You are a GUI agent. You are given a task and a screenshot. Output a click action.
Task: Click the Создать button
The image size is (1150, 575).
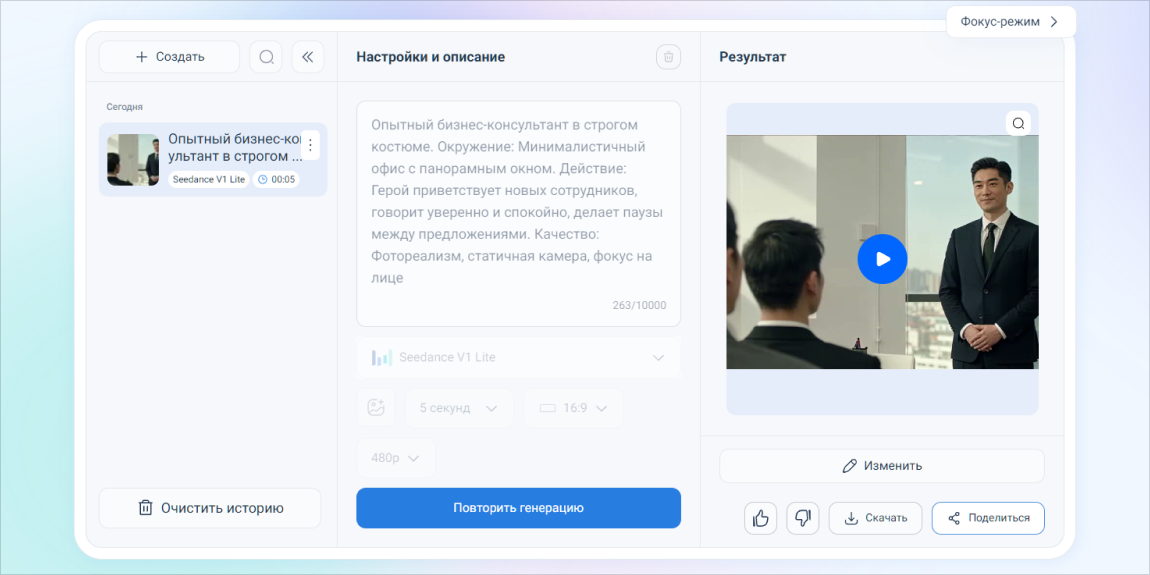[169, 56]
